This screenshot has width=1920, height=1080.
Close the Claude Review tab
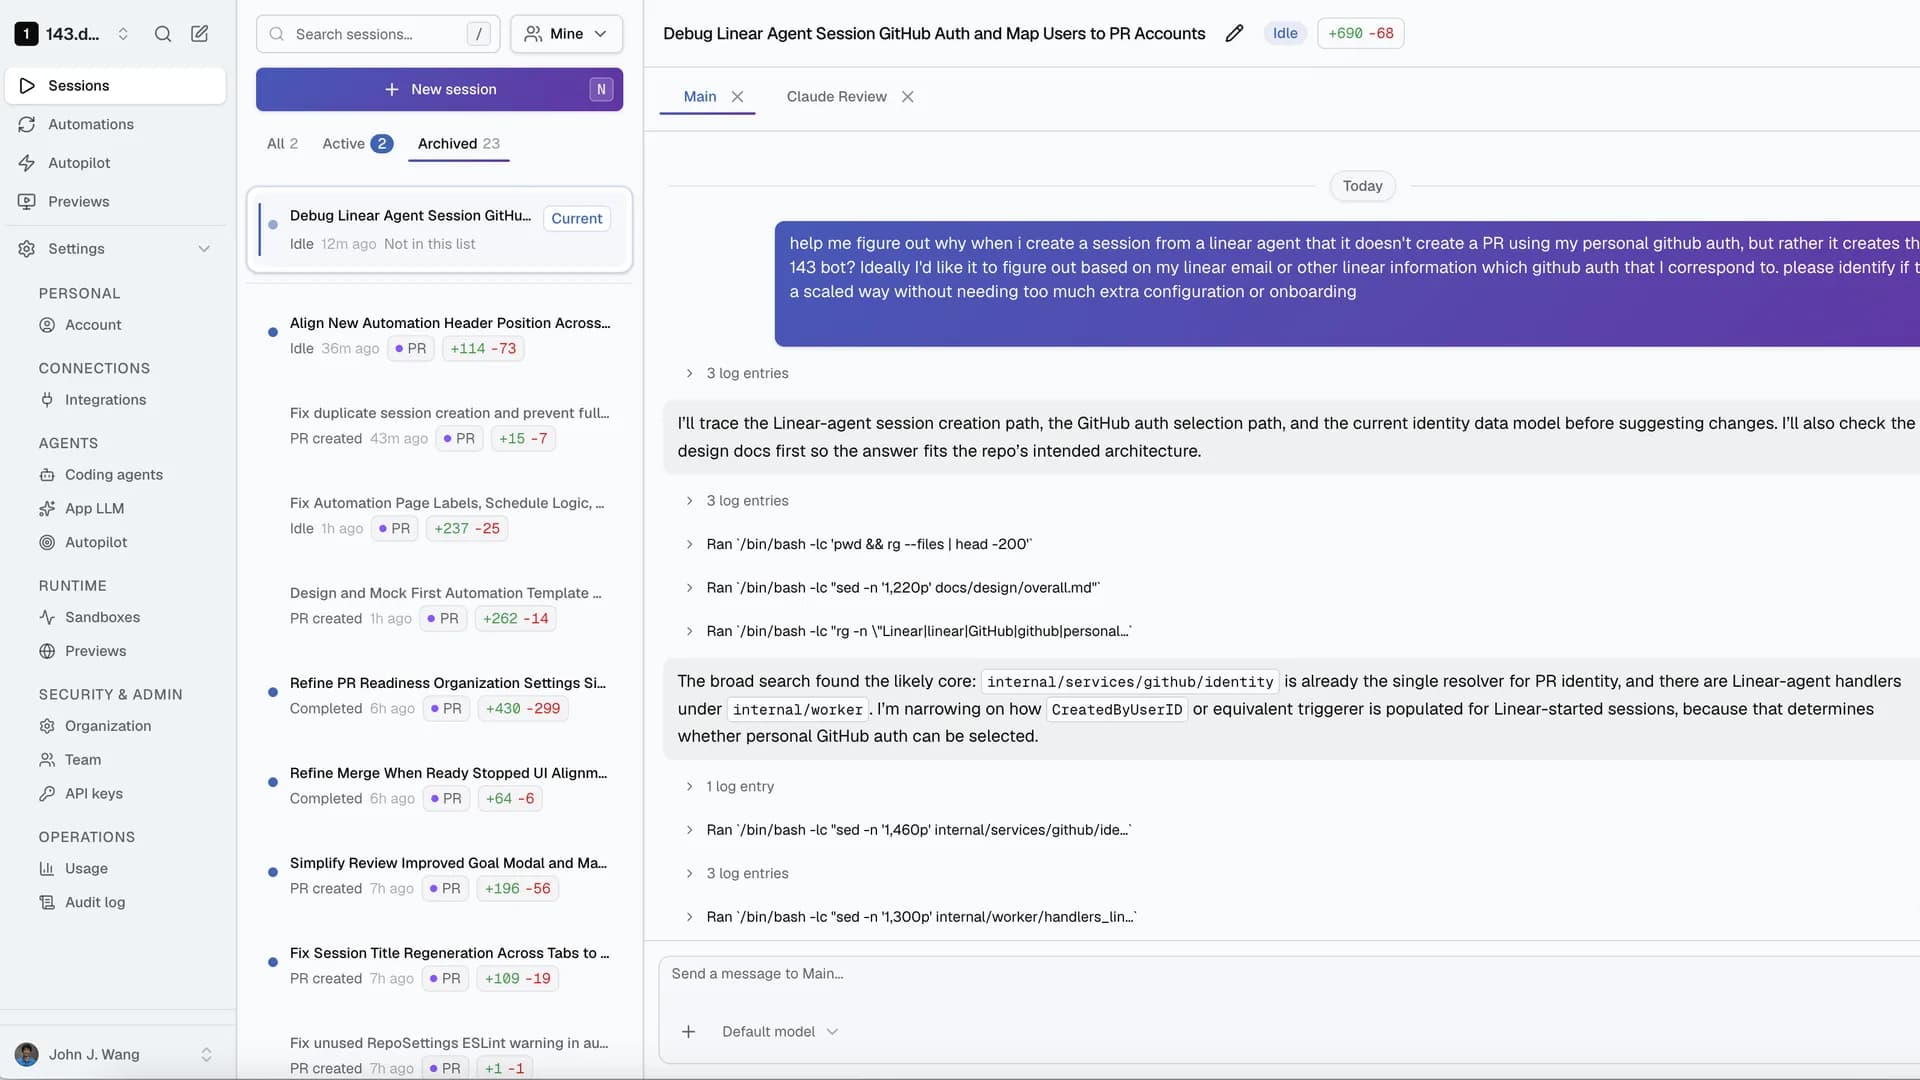pos(907,97)
